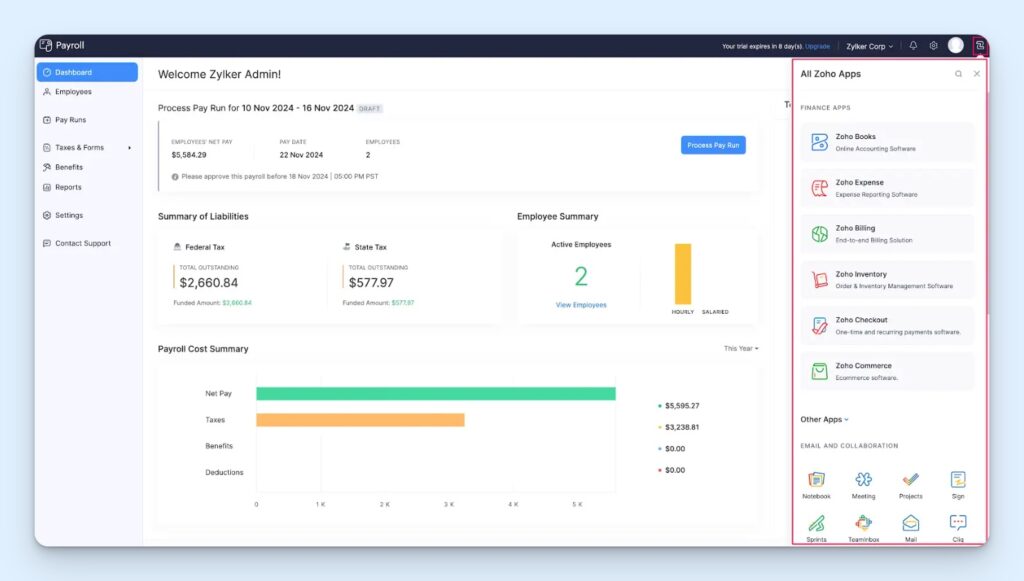Search in the All Zoho Apps panel
The image size is (1024, 581).
(x=958, y=74)
